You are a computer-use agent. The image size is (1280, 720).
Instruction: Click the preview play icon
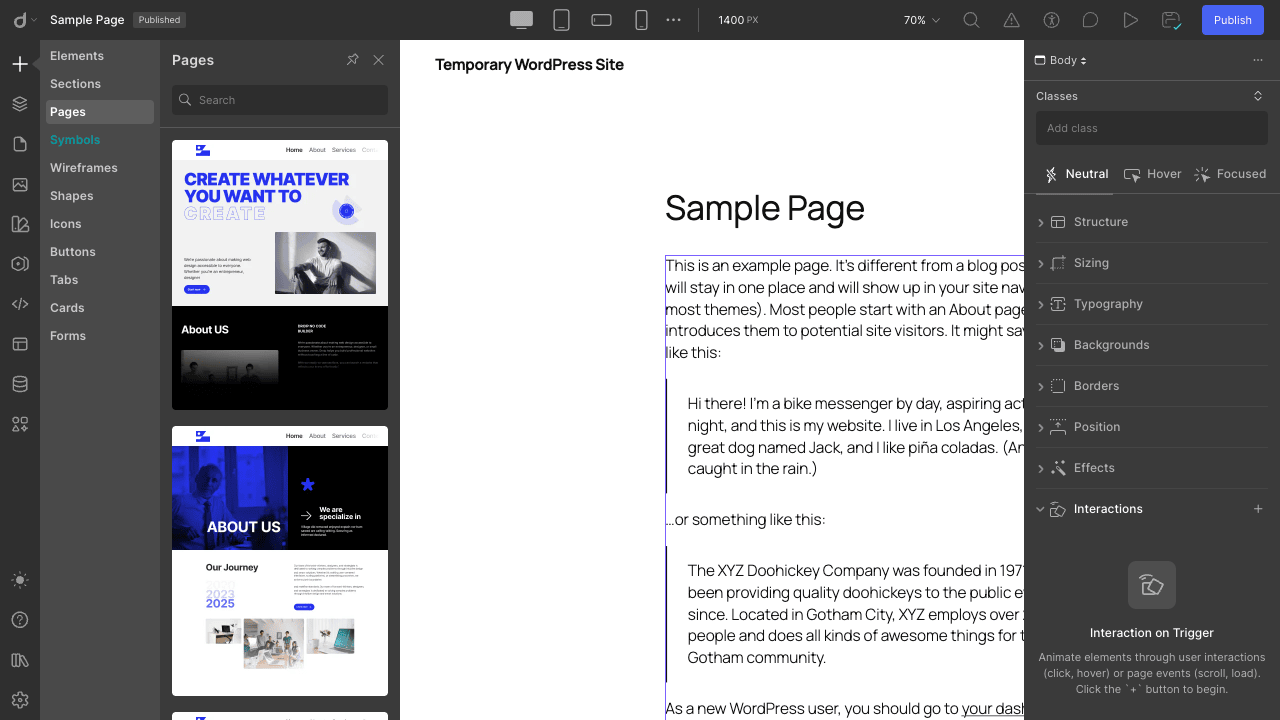pyautogui.click(x=1131, y=20)
